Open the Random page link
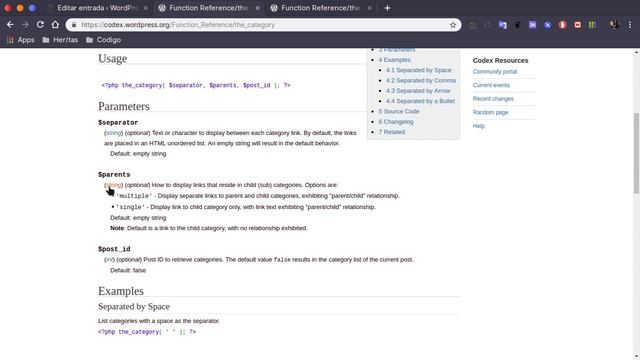Image resolution: width=640 pixels, height=360 pixels. coord(490,112)
